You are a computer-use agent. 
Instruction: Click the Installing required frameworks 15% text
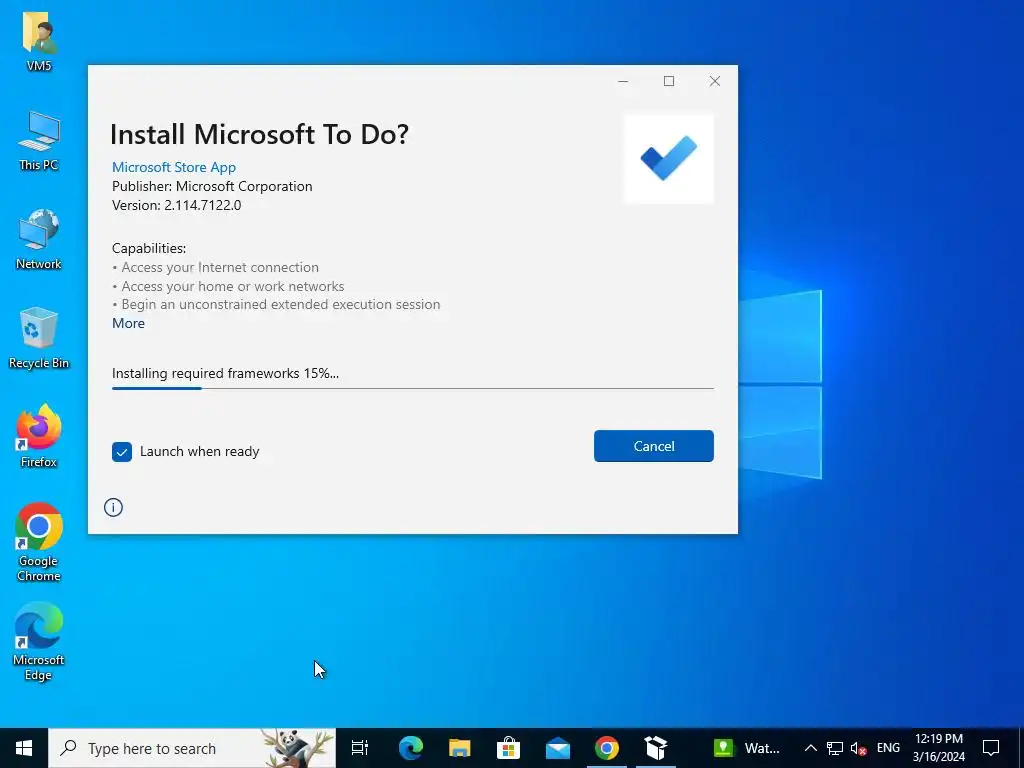pyautogui.click(x=225, y=374)
